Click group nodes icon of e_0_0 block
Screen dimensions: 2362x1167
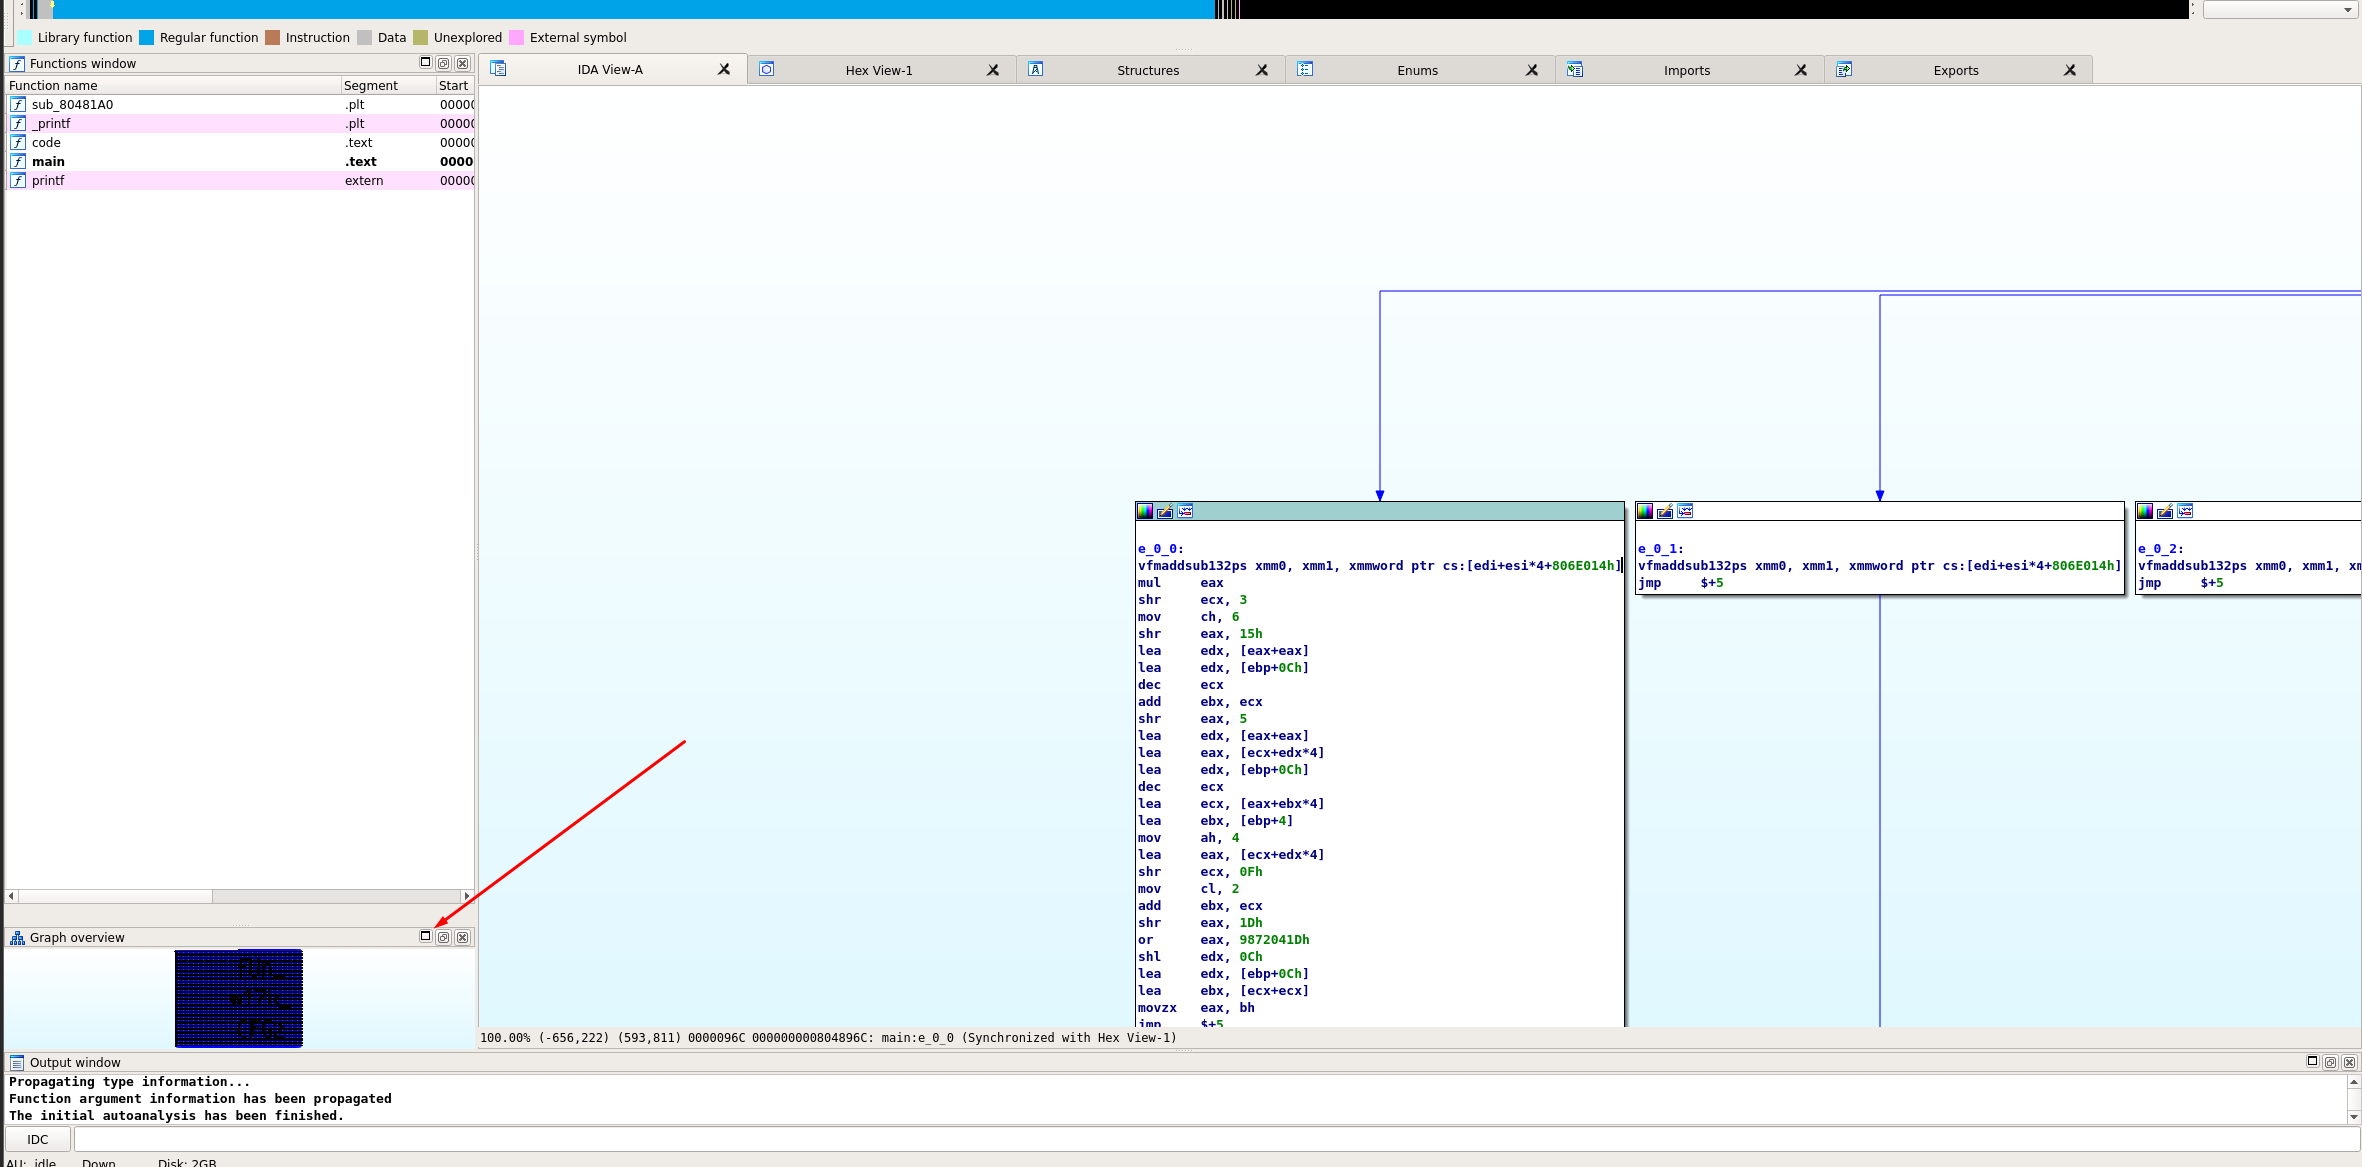[x=1185, y=512]
